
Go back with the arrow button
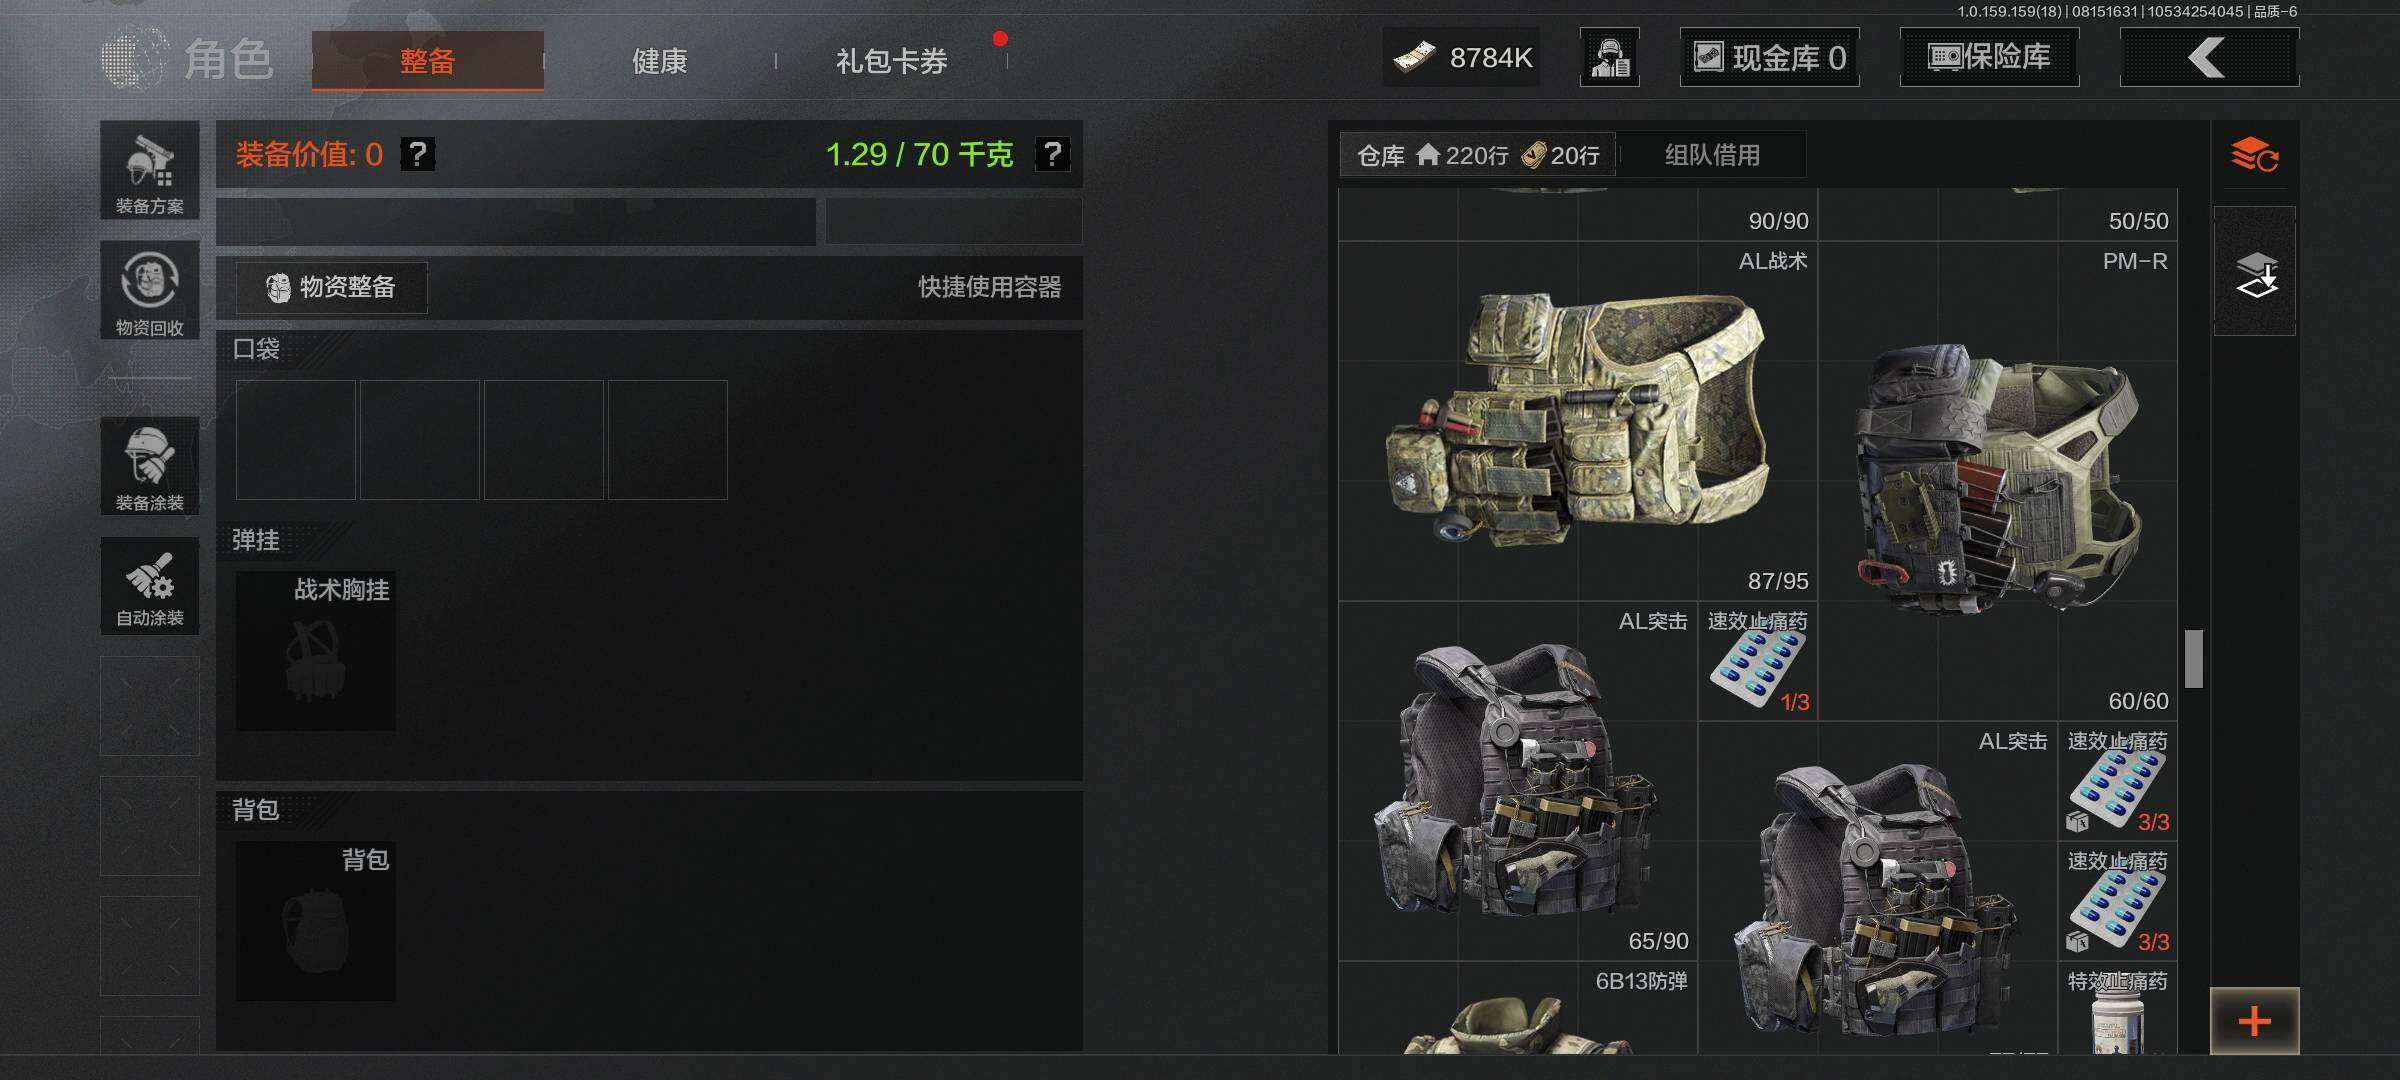2209,57
